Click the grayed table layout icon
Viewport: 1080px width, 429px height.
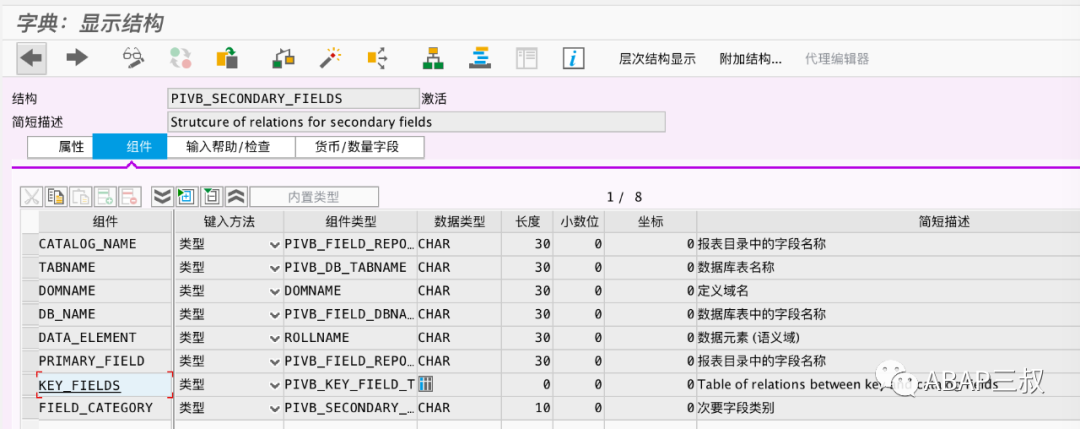pos(526,58)
